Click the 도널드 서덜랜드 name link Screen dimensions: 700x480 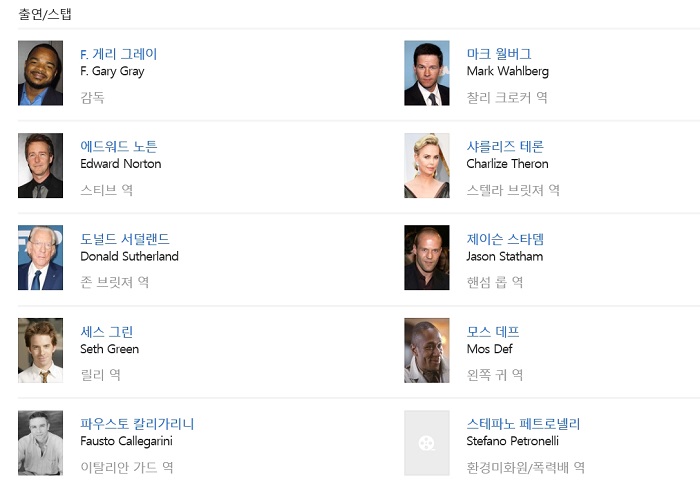[125, 239]
